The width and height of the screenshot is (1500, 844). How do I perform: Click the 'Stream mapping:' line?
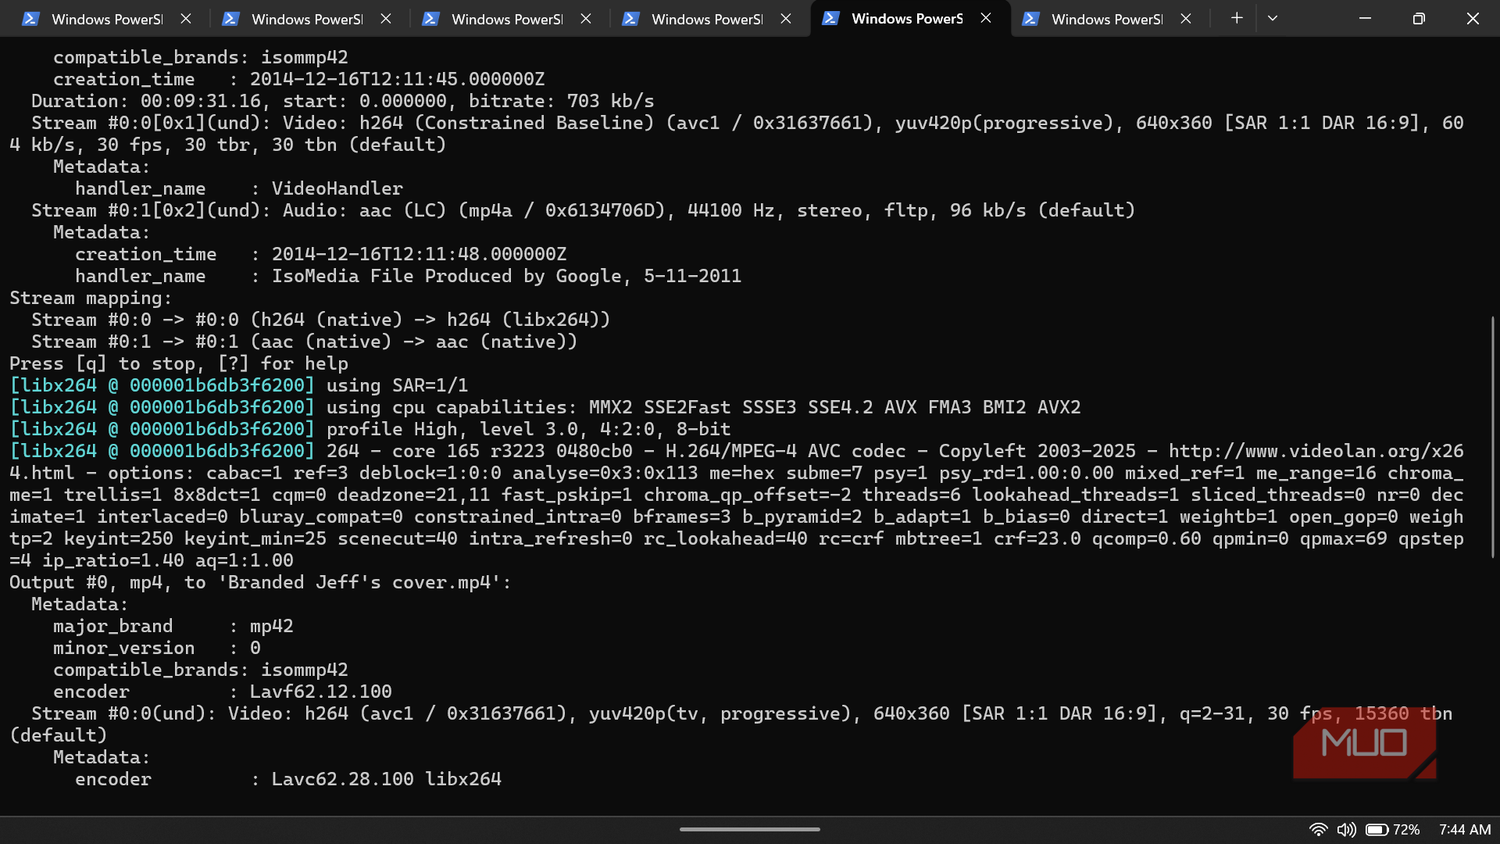(x=91, y=298)
